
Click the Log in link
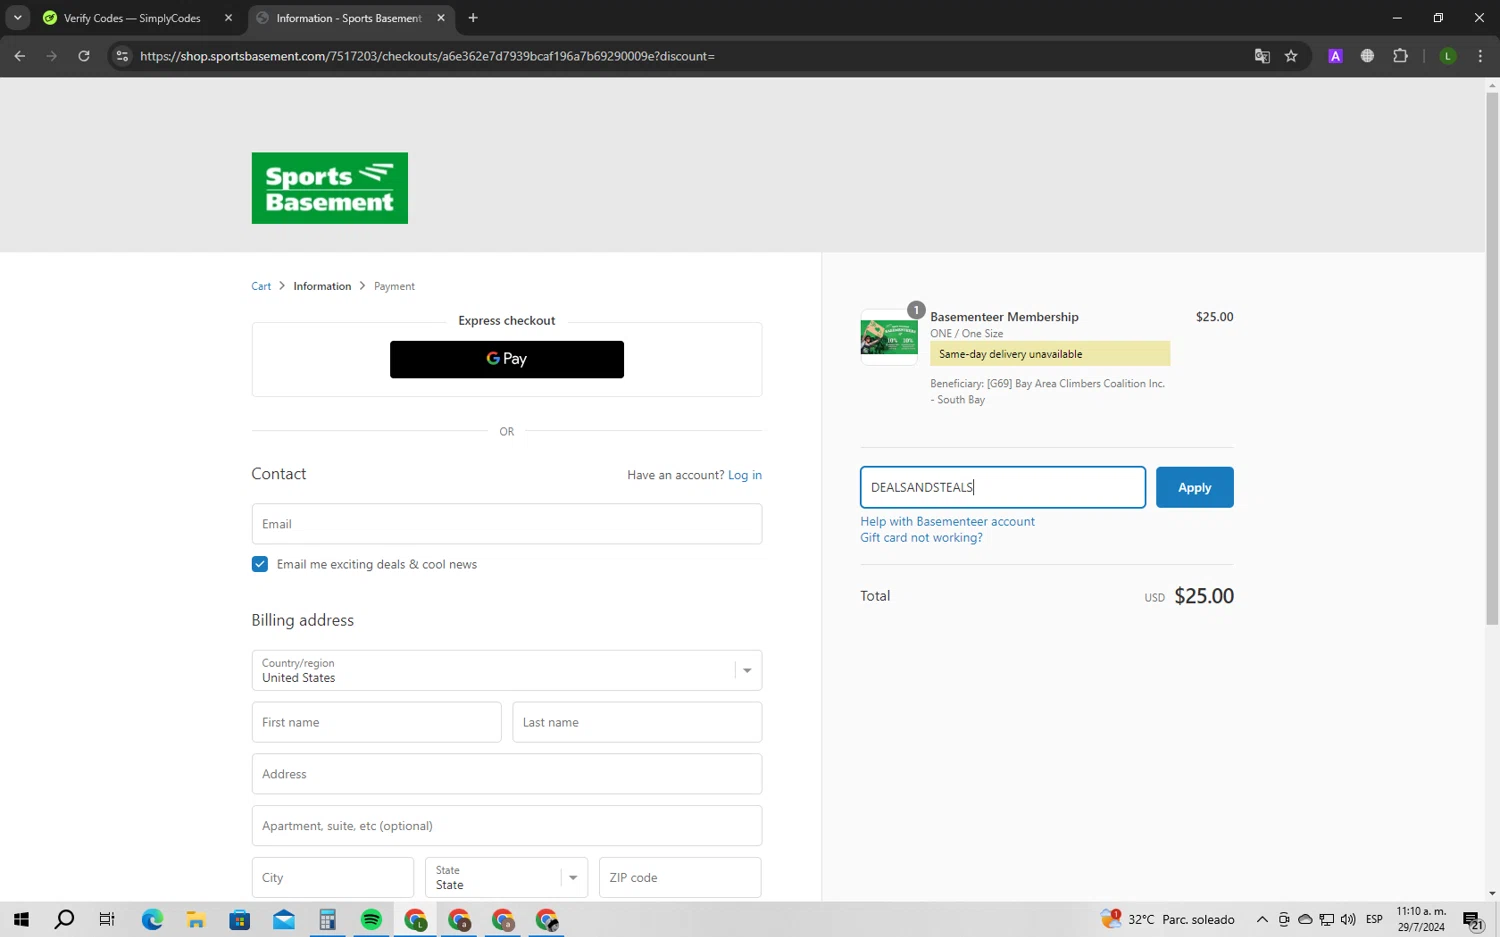pyautogui.click(x=745, y=475)
